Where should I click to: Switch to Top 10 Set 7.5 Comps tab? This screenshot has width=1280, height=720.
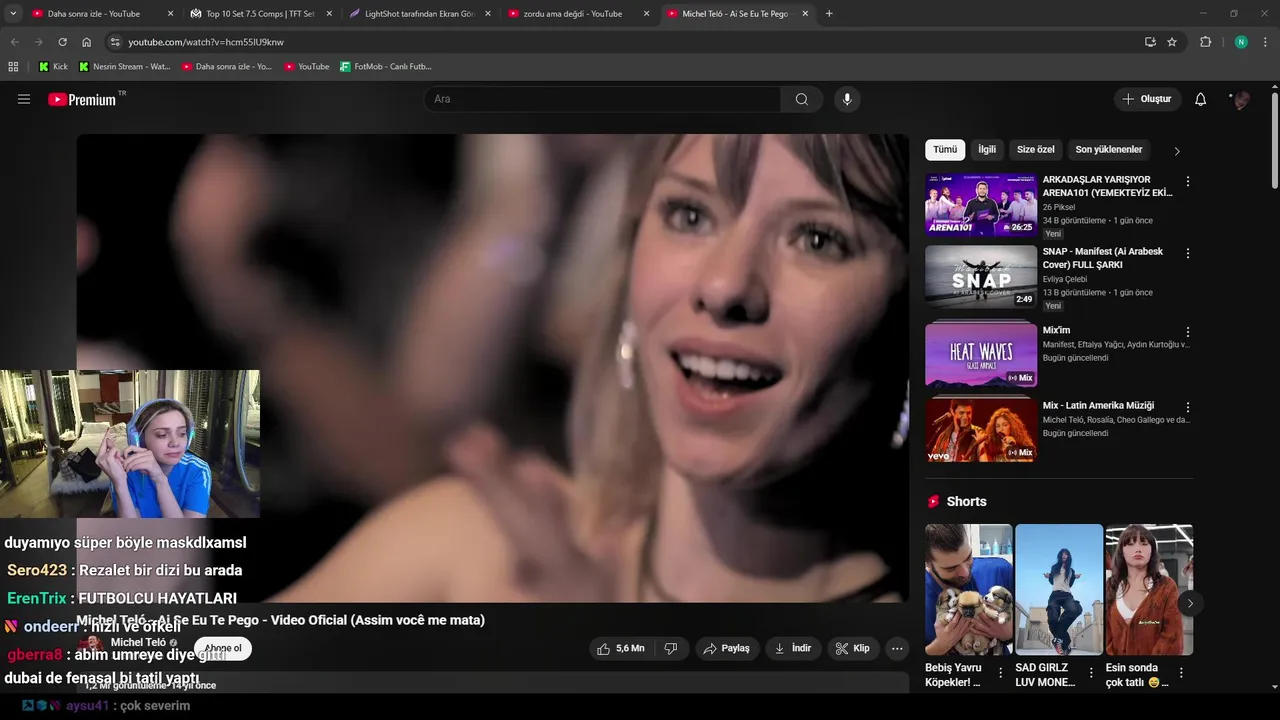259,14
